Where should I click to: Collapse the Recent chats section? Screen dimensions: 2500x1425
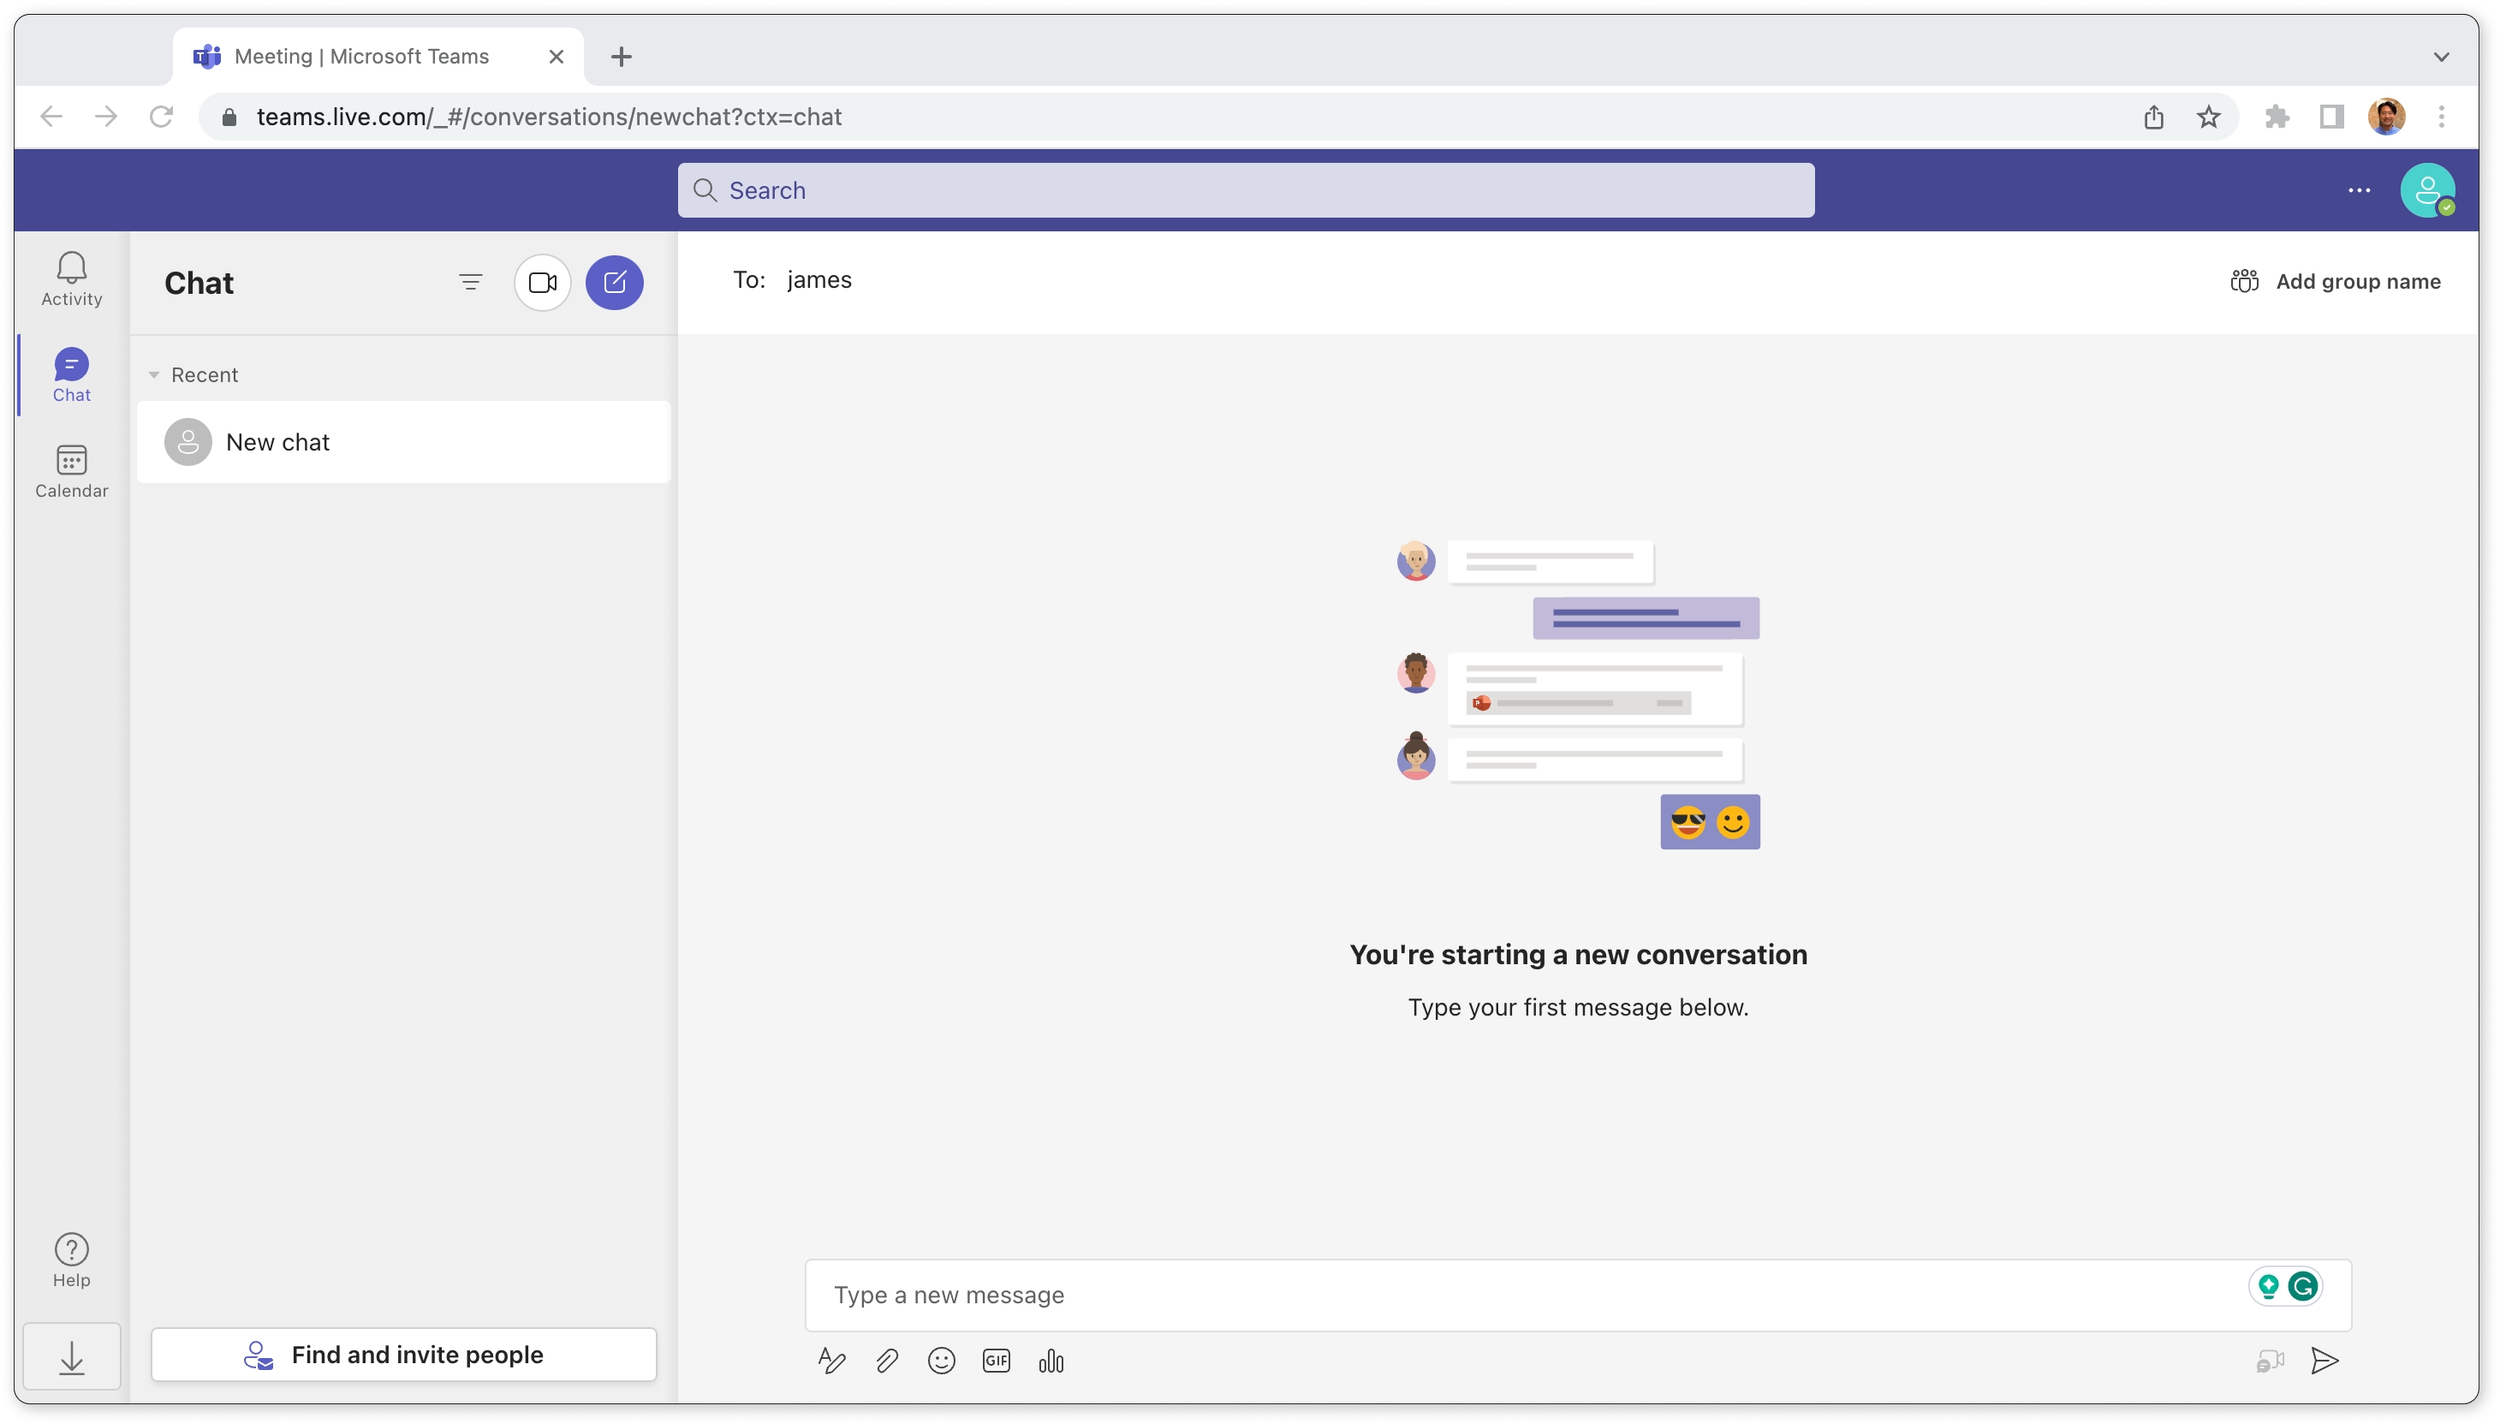point(155,375)
